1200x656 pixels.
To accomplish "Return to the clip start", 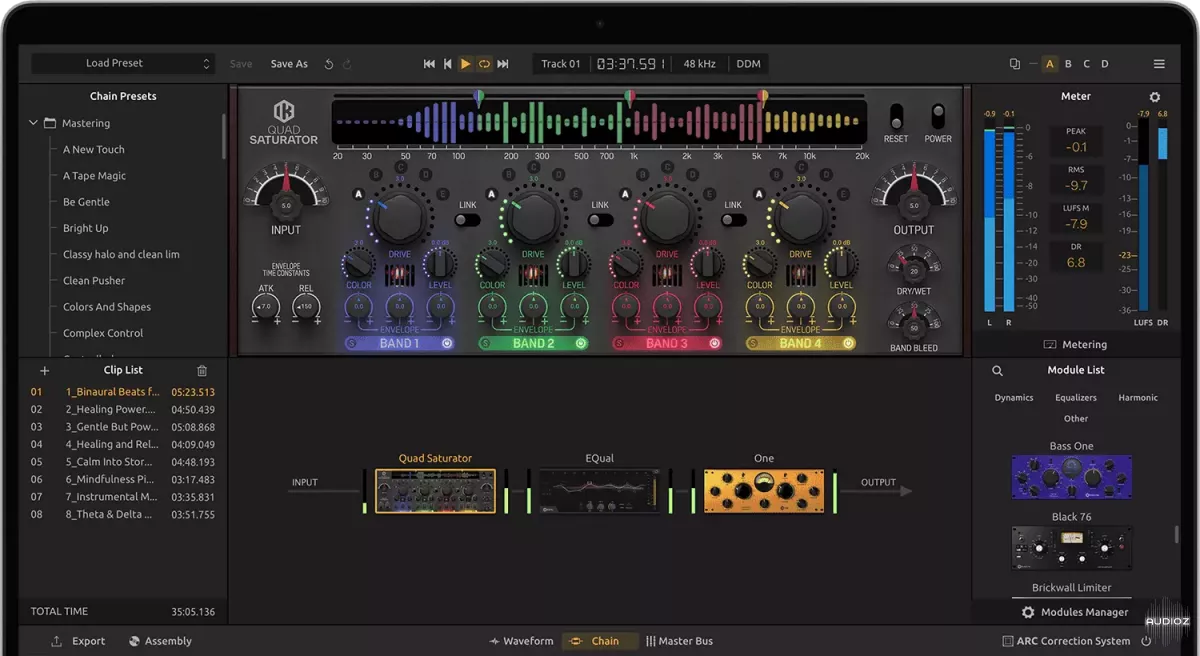I will click(x=448, y=64).
